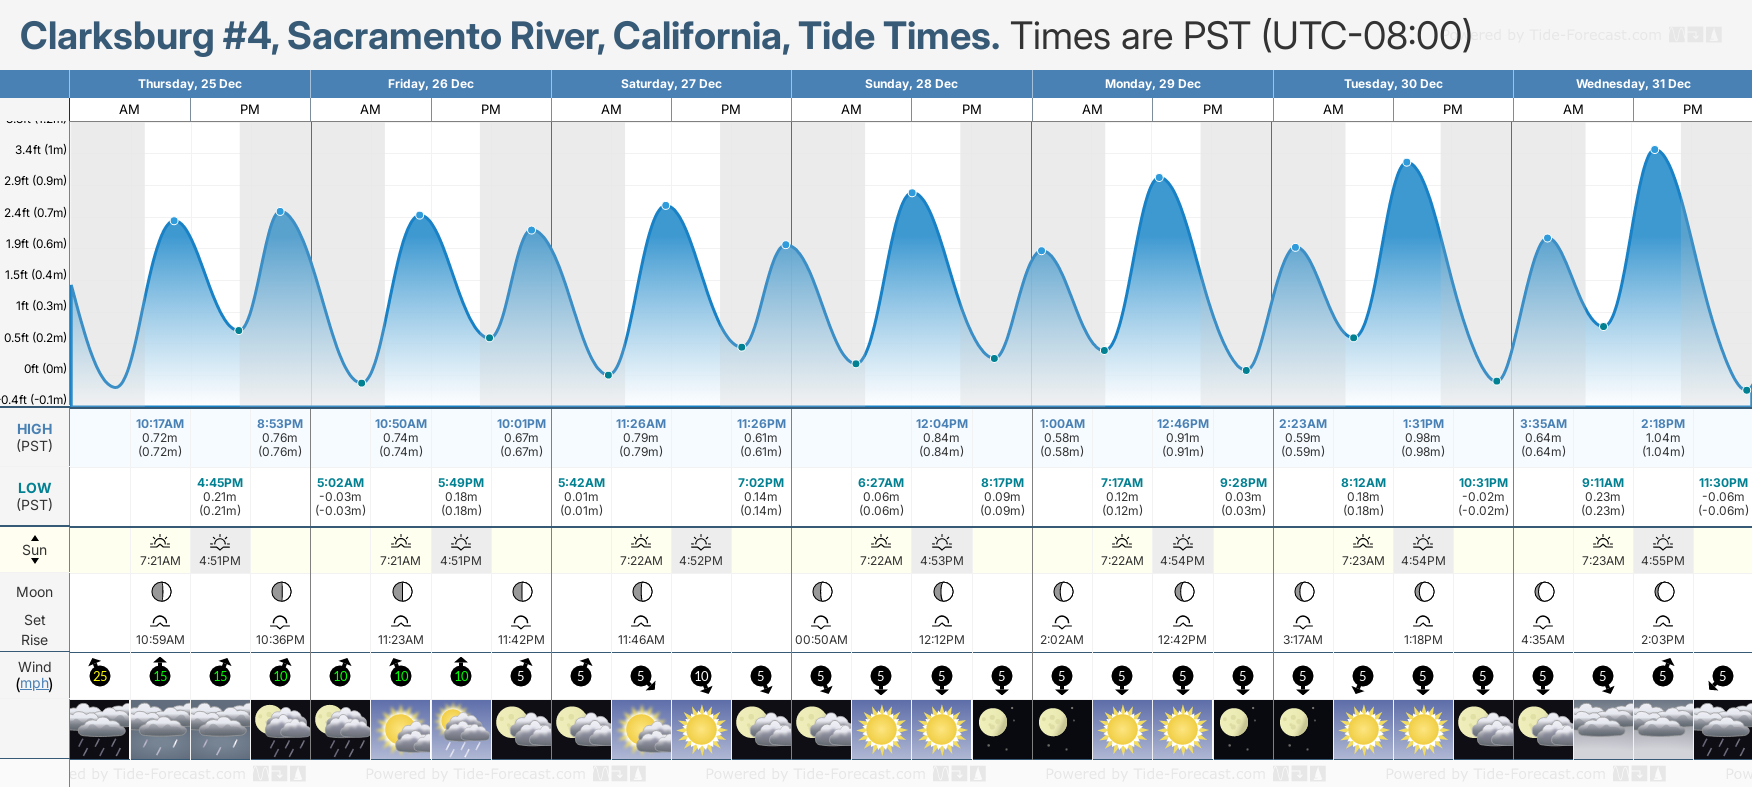
Task: Click the sunset icon above 4:53PM
Action: coord(942,542)
